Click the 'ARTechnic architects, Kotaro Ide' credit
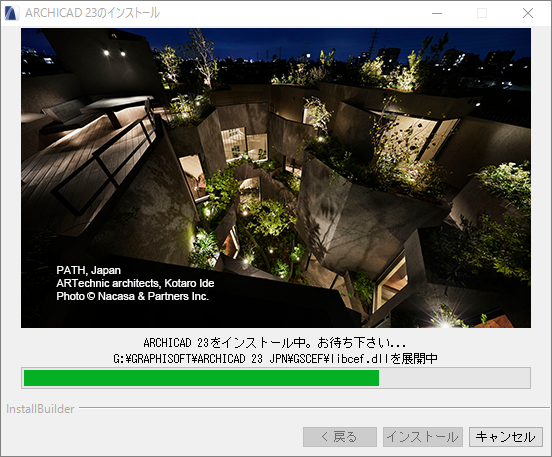Screen dimensions: 552x457 coord(135,283)
